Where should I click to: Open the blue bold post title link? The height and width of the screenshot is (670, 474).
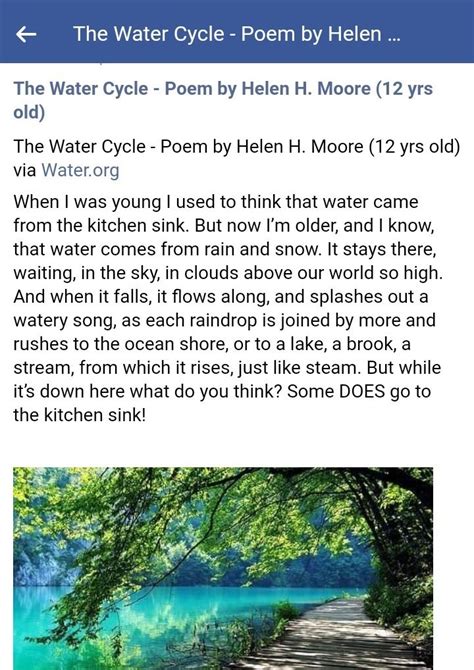tap(223, 100)
